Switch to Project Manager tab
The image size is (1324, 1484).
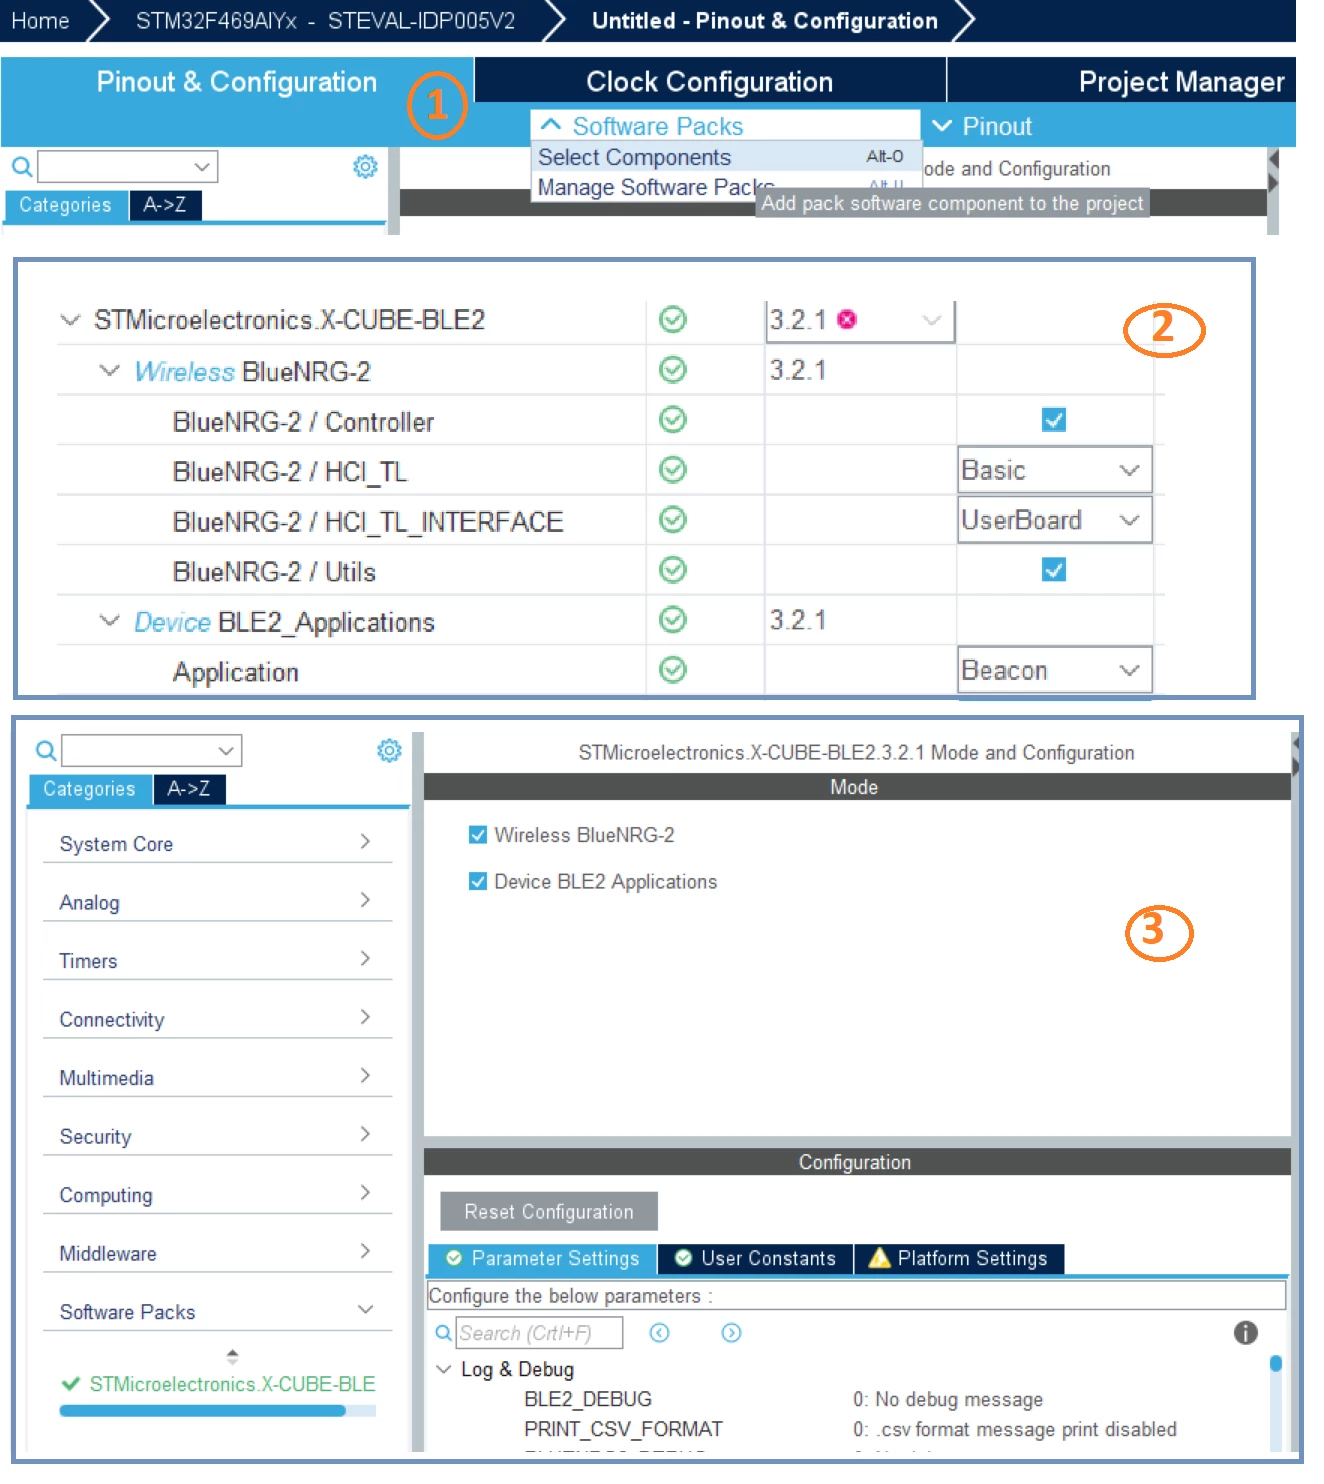tap(1181, 81)
